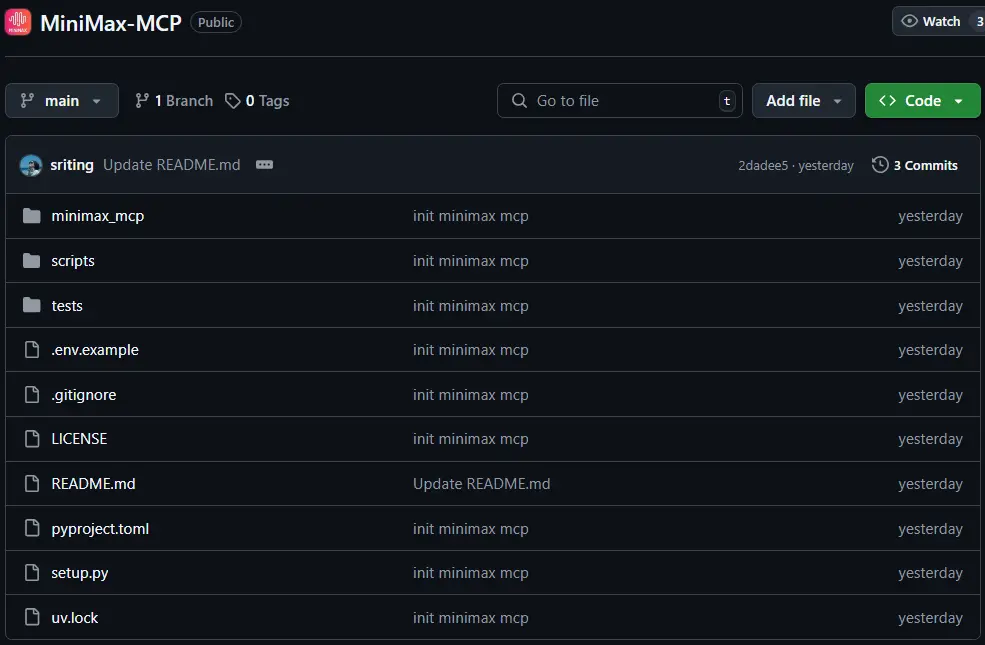
Task: View the 1 Branch list
Action: tap(174, 101)
